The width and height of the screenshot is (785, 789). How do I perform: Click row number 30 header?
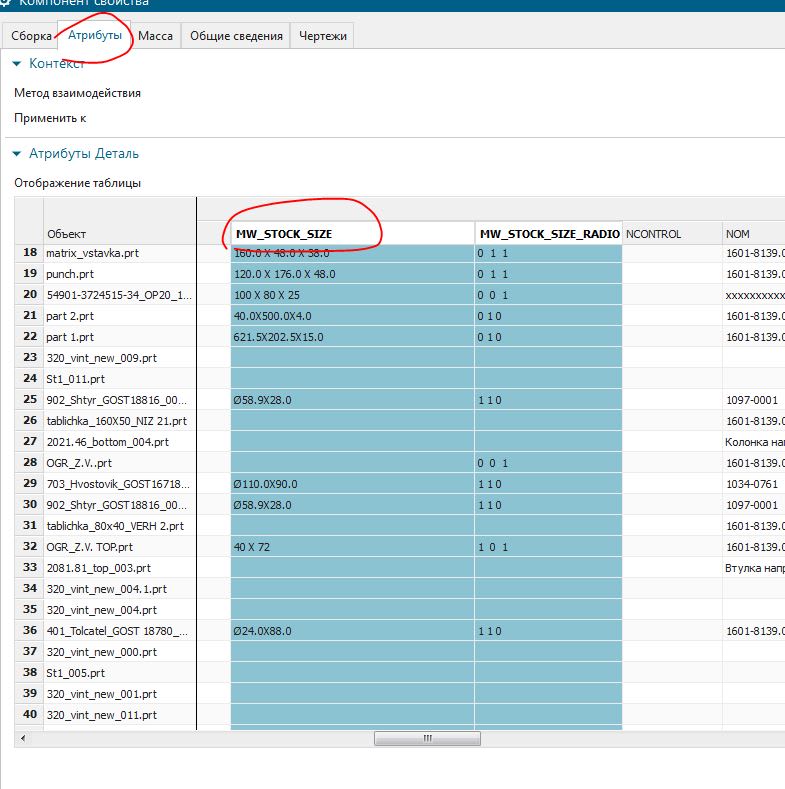tap(30, 505)
